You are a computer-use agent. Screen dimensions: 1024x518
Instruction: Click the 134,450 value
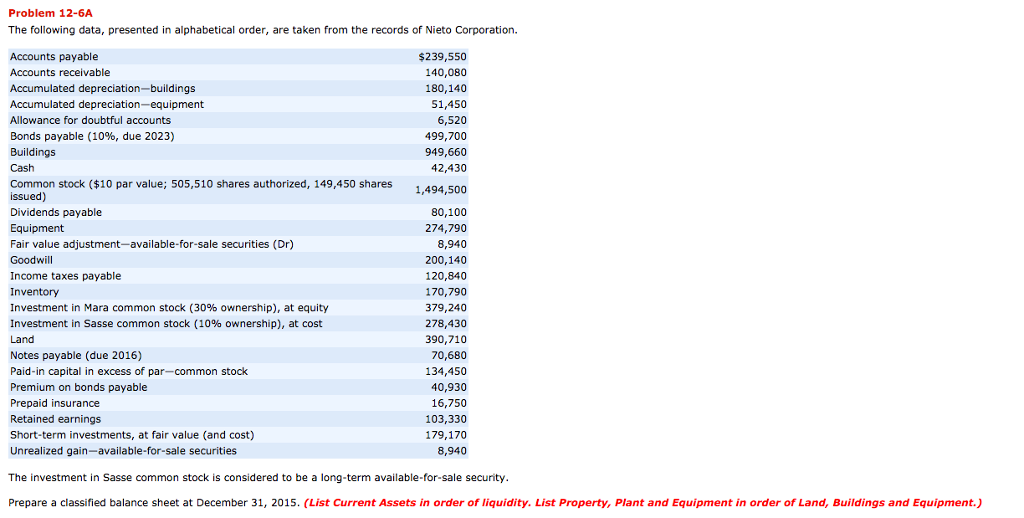[x=446, y=372]
